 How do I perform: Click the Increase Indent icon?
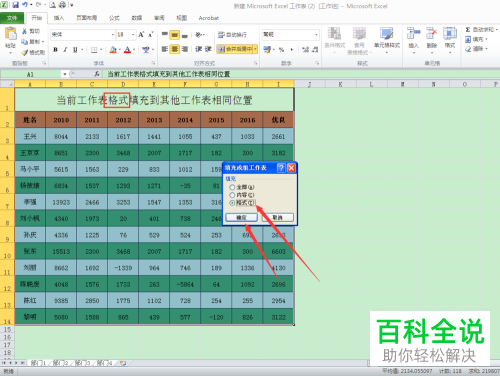(208, 49)
